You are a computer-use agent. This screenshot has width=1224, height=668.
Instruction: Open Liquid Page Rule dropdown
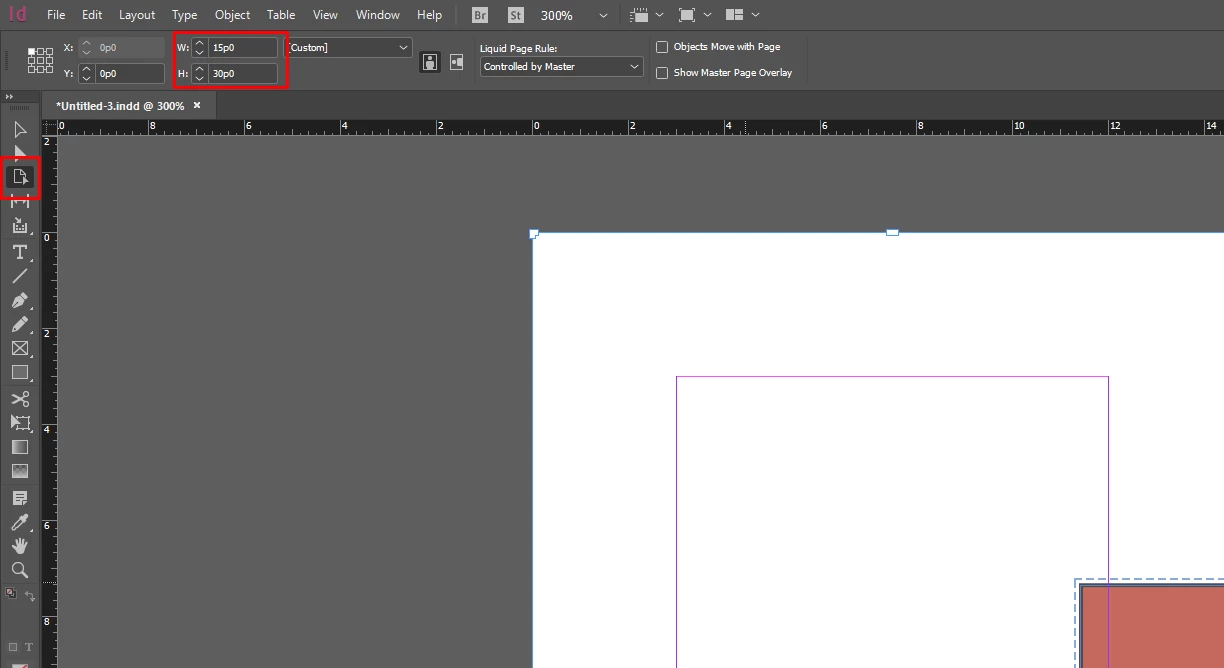coord(561,67)
